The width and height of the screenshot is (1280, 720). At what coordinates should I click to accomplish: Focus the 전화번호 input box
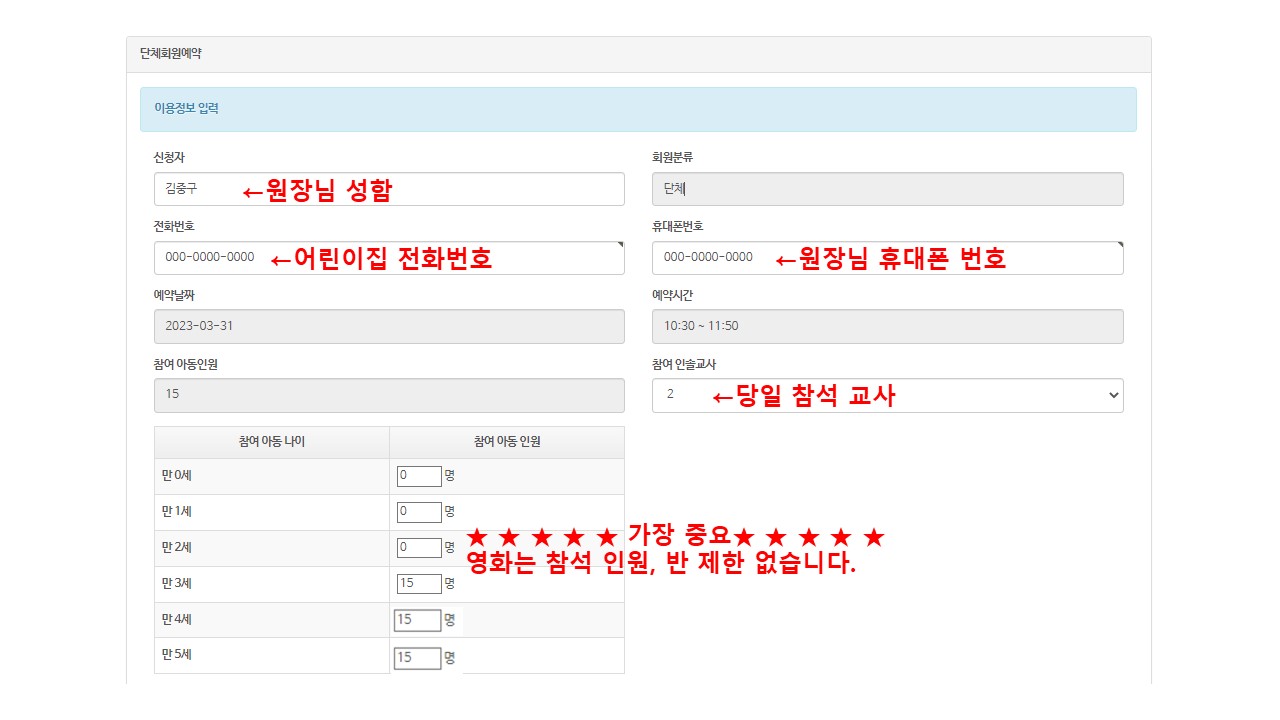(389, 257)
